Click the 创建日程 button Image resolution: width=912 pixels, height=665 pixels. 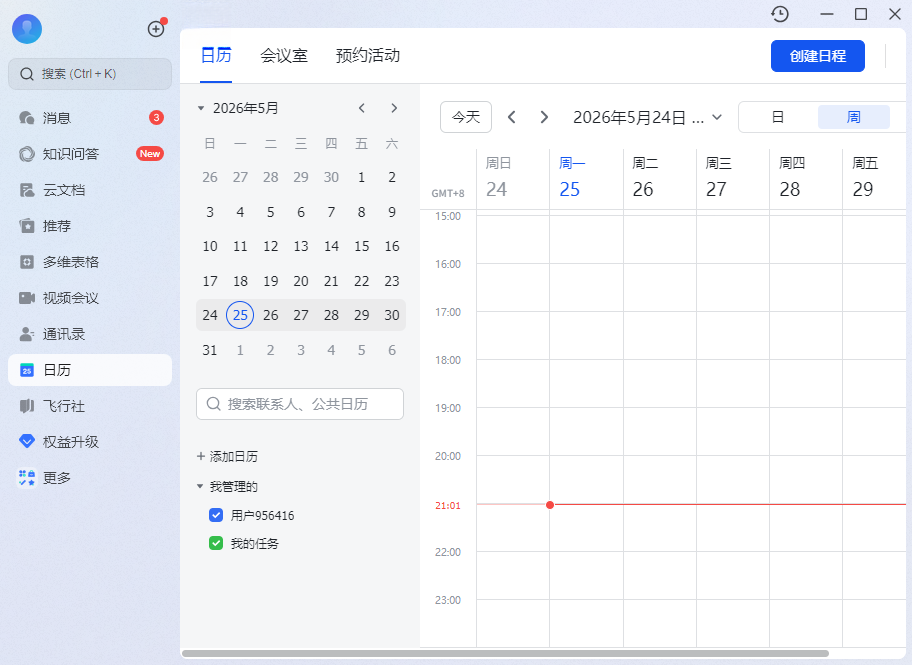817,56
